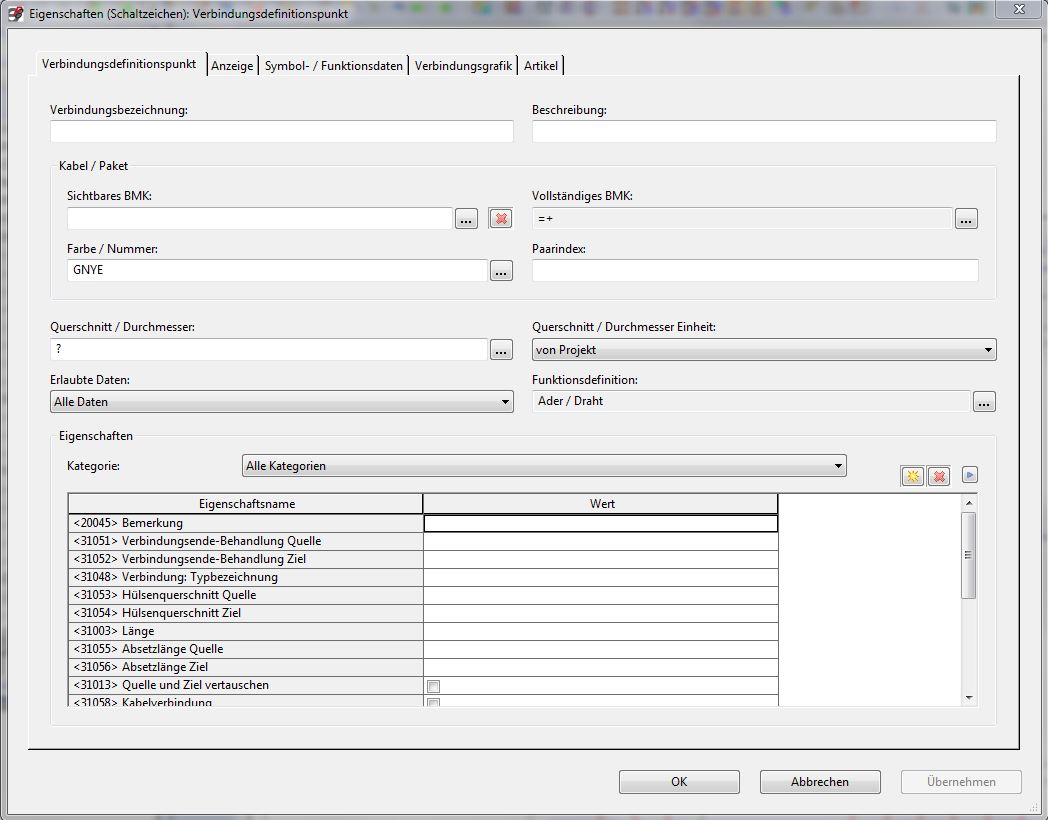Click the value cell for Absetzlänge Ziel
1048x820 pixels.
(601, 668)
